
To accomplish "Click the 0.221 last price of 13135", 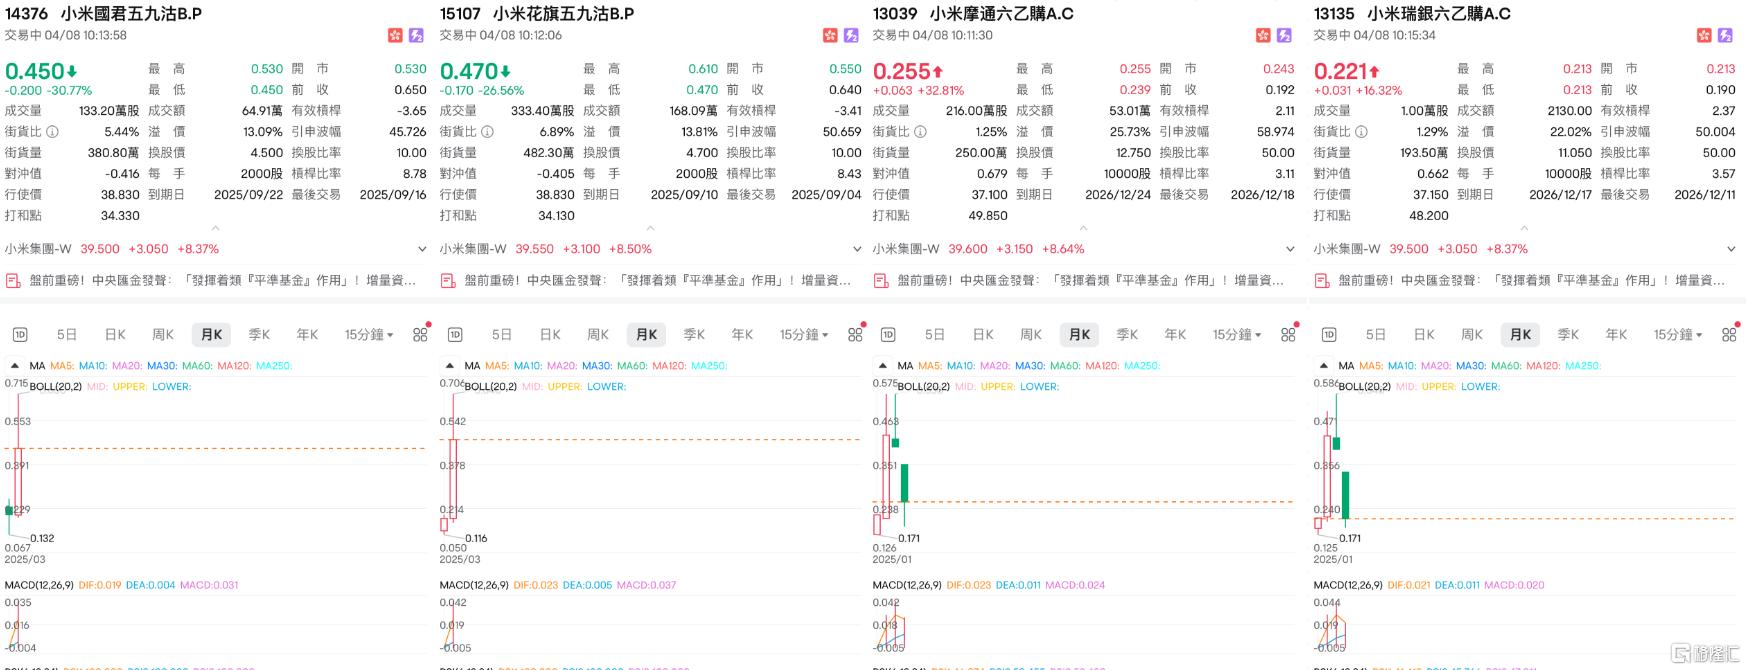I will (x=1340, y=71).
